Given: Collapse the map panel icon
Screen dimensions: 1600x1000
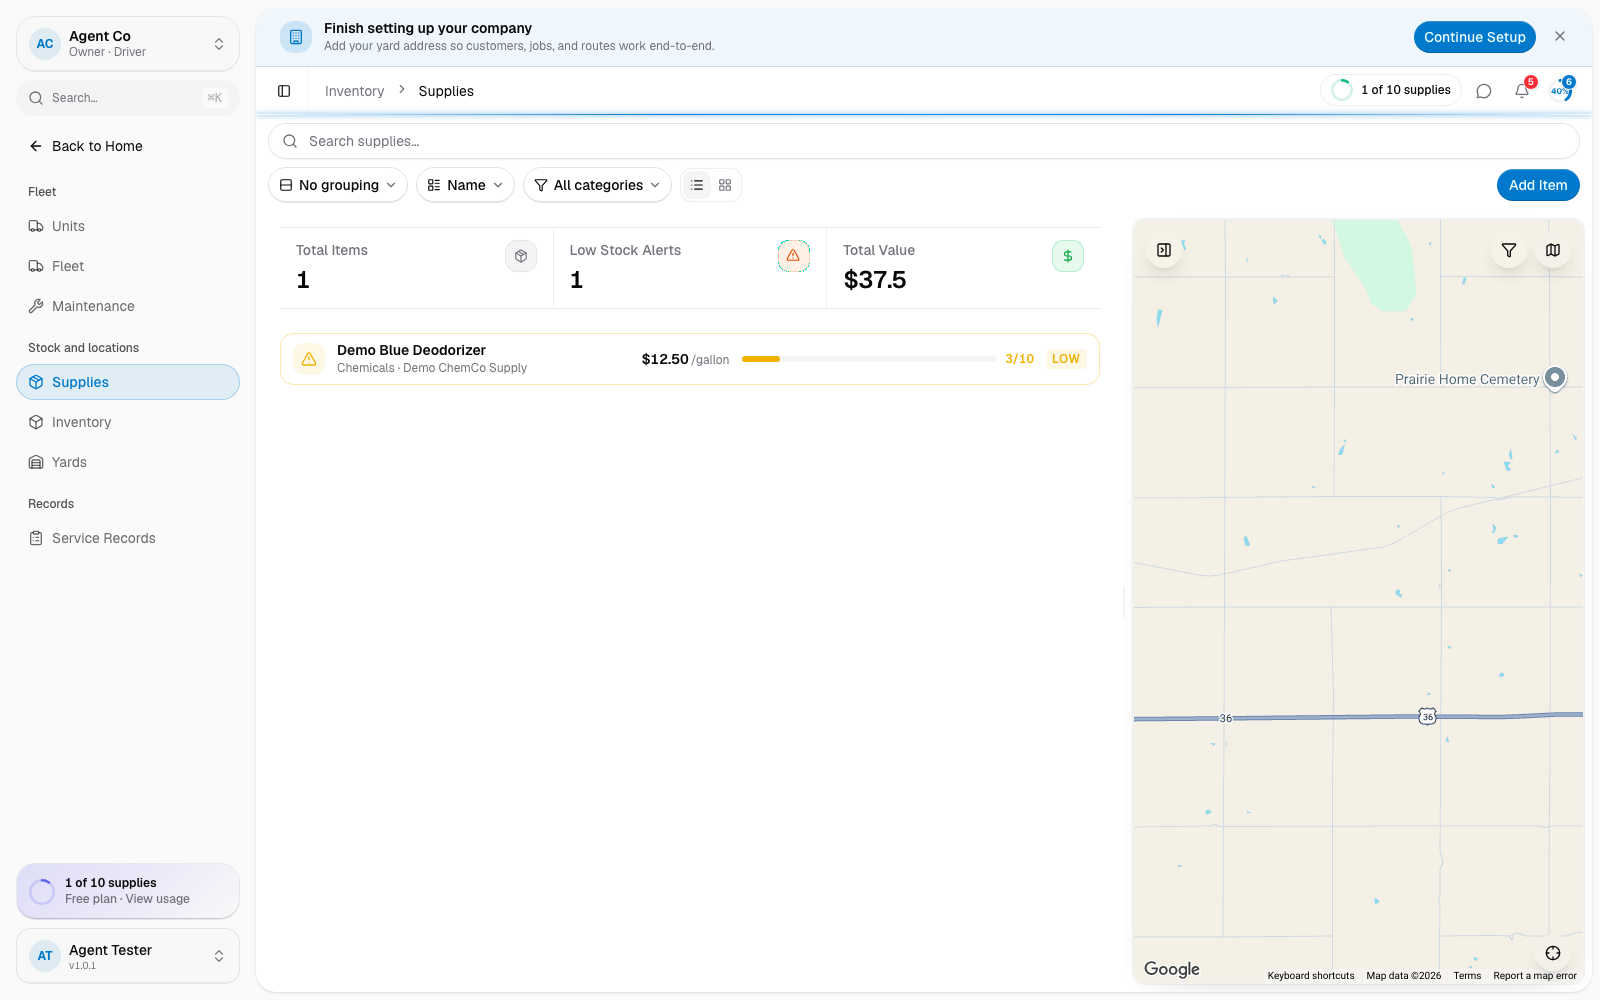Looking at the screenshot, I should tap(1164, 250).
